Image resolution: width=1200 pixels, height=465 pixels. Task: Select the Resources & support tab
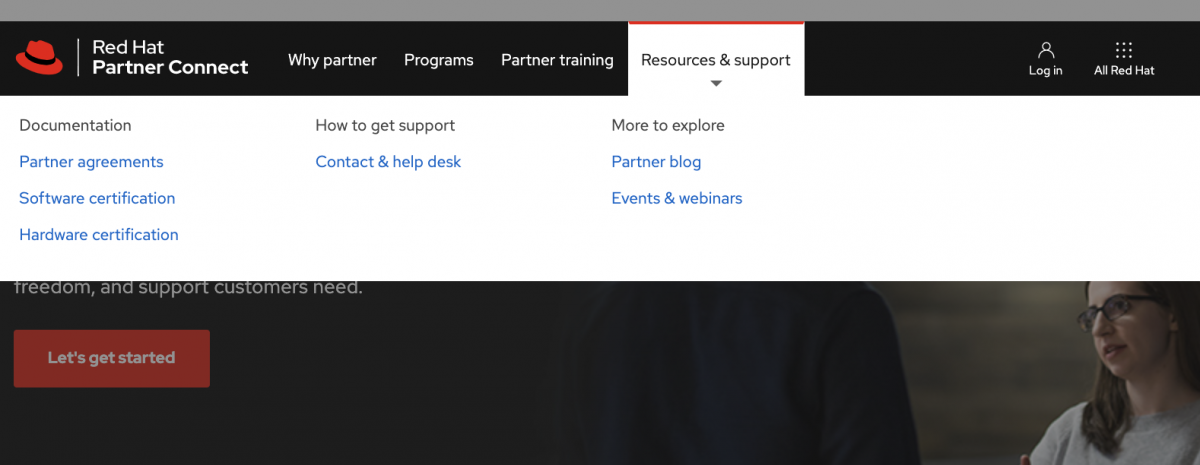click(x=716, y=60)
